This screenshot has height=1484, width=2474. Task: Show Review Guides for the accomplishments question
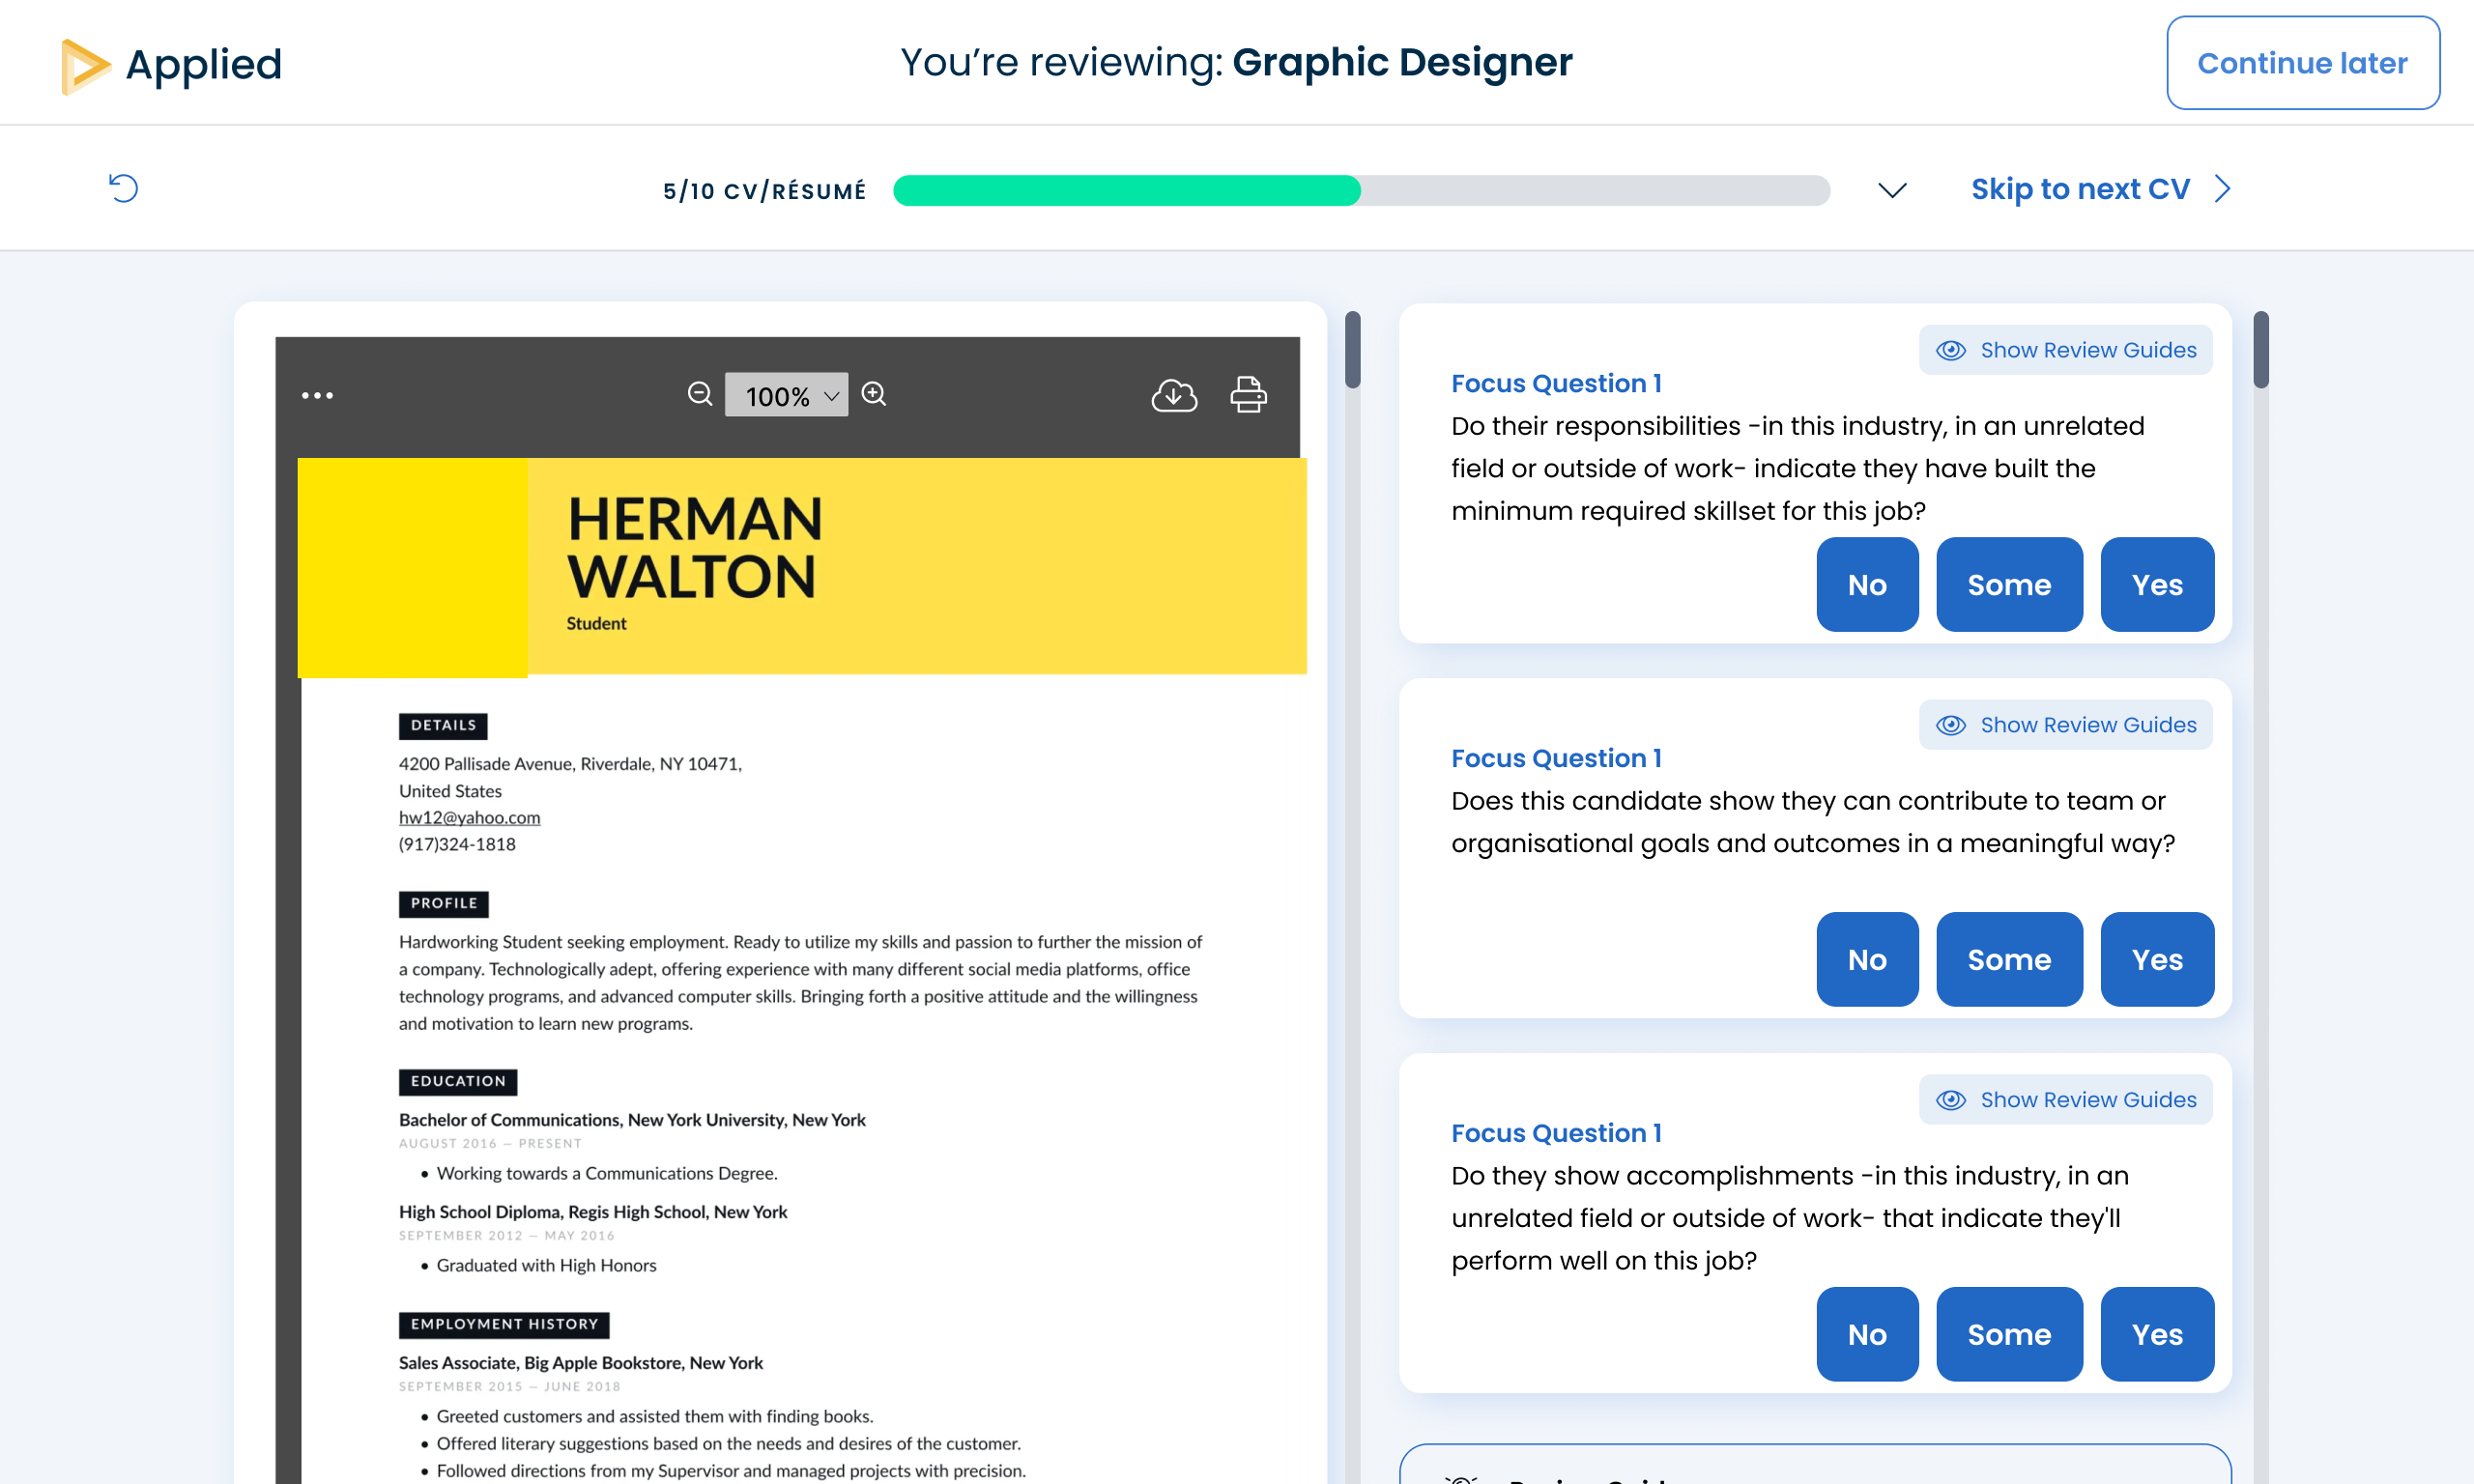coord(2065,1100)
